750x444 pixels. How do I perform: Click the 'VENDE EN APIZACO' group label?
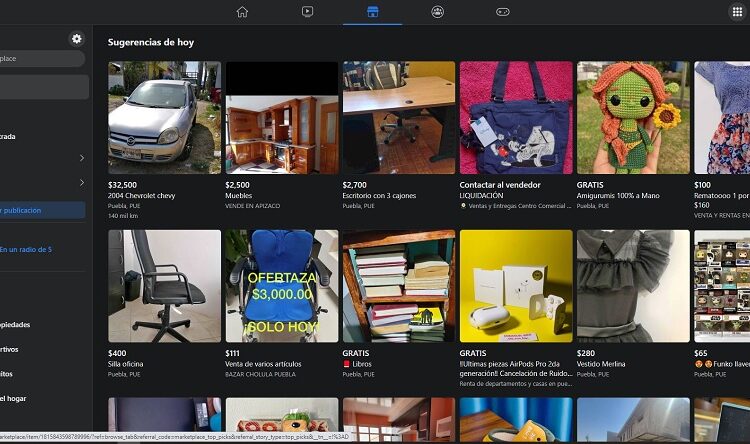coord(253,206)
